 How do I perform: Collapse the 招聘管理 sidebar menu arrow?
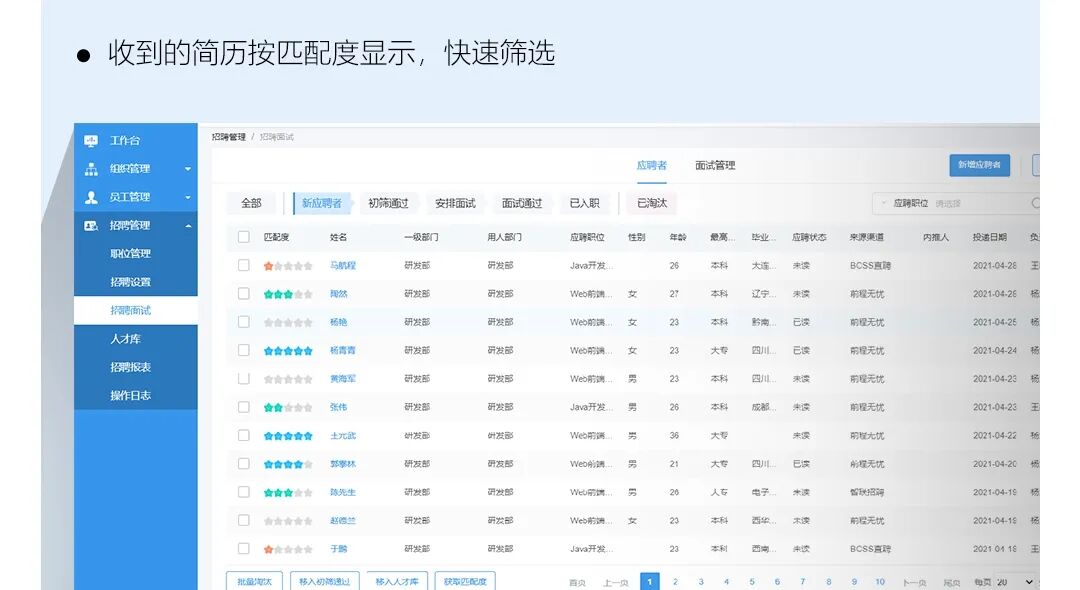[x=187, y=226]
